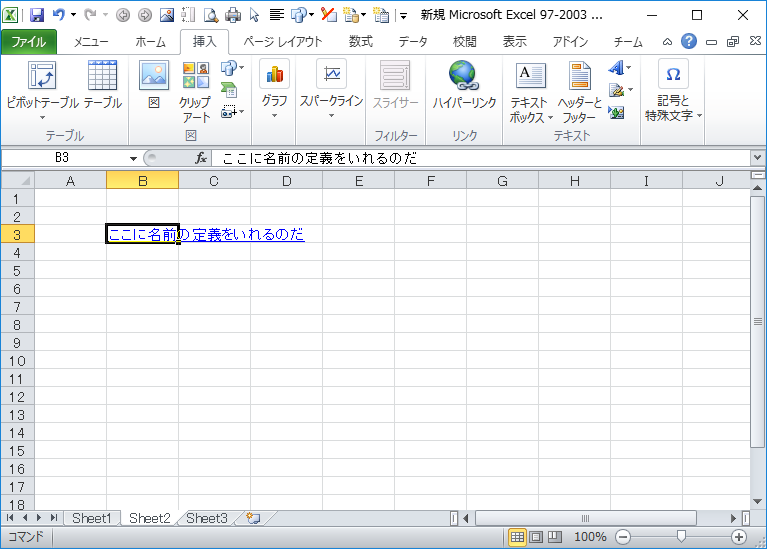The height and width of the screenshot is (549, 767).
Task: Open the signature line dropdown
Action: [x=630, y=90]
